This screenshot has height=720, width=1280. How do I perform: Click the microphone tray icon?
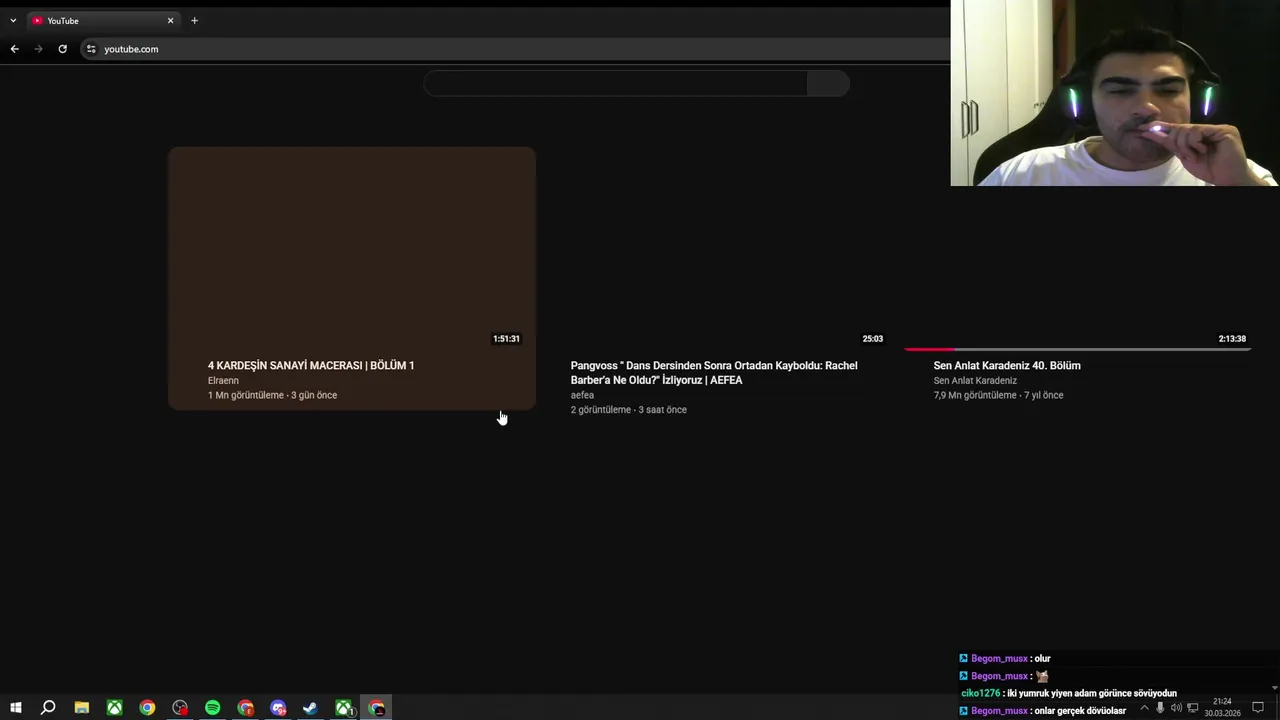1160,708
